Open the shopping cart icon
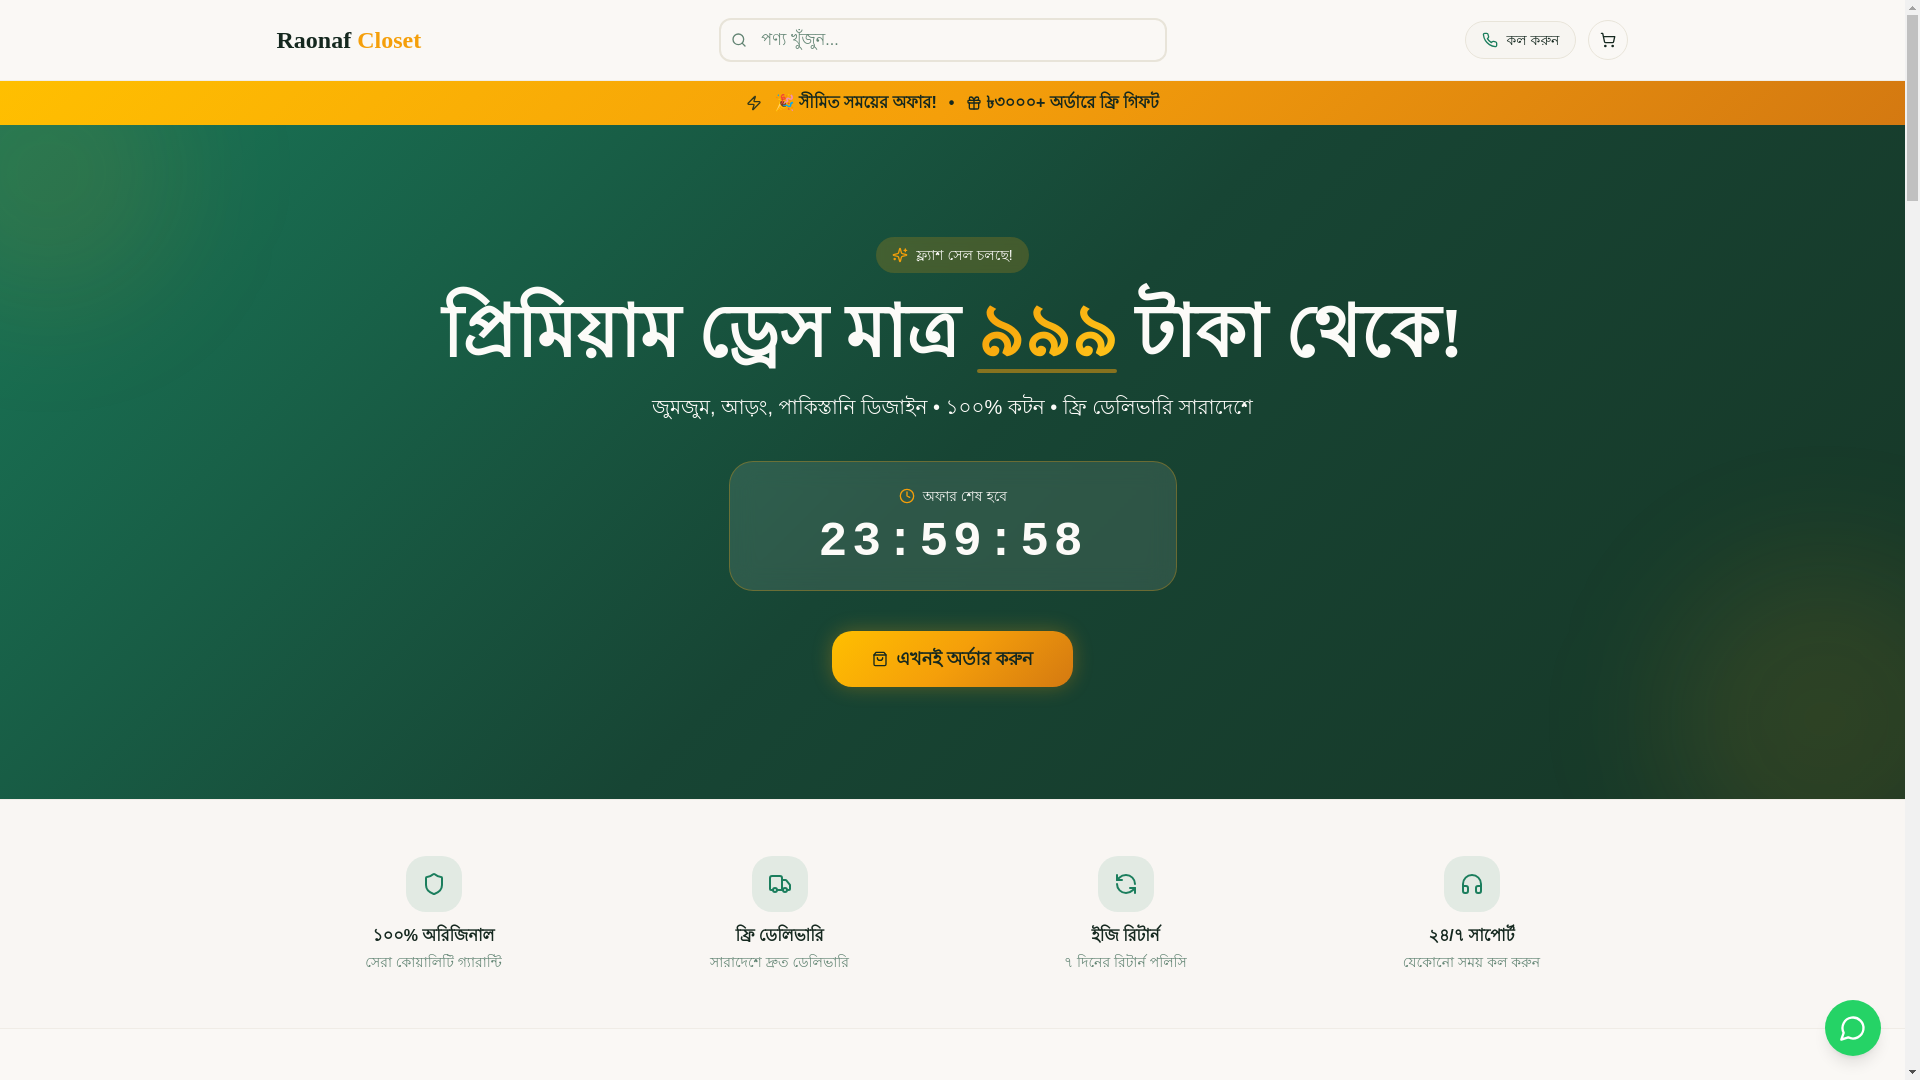The image size is (1920, 1080). click(x=1607, y=40)
